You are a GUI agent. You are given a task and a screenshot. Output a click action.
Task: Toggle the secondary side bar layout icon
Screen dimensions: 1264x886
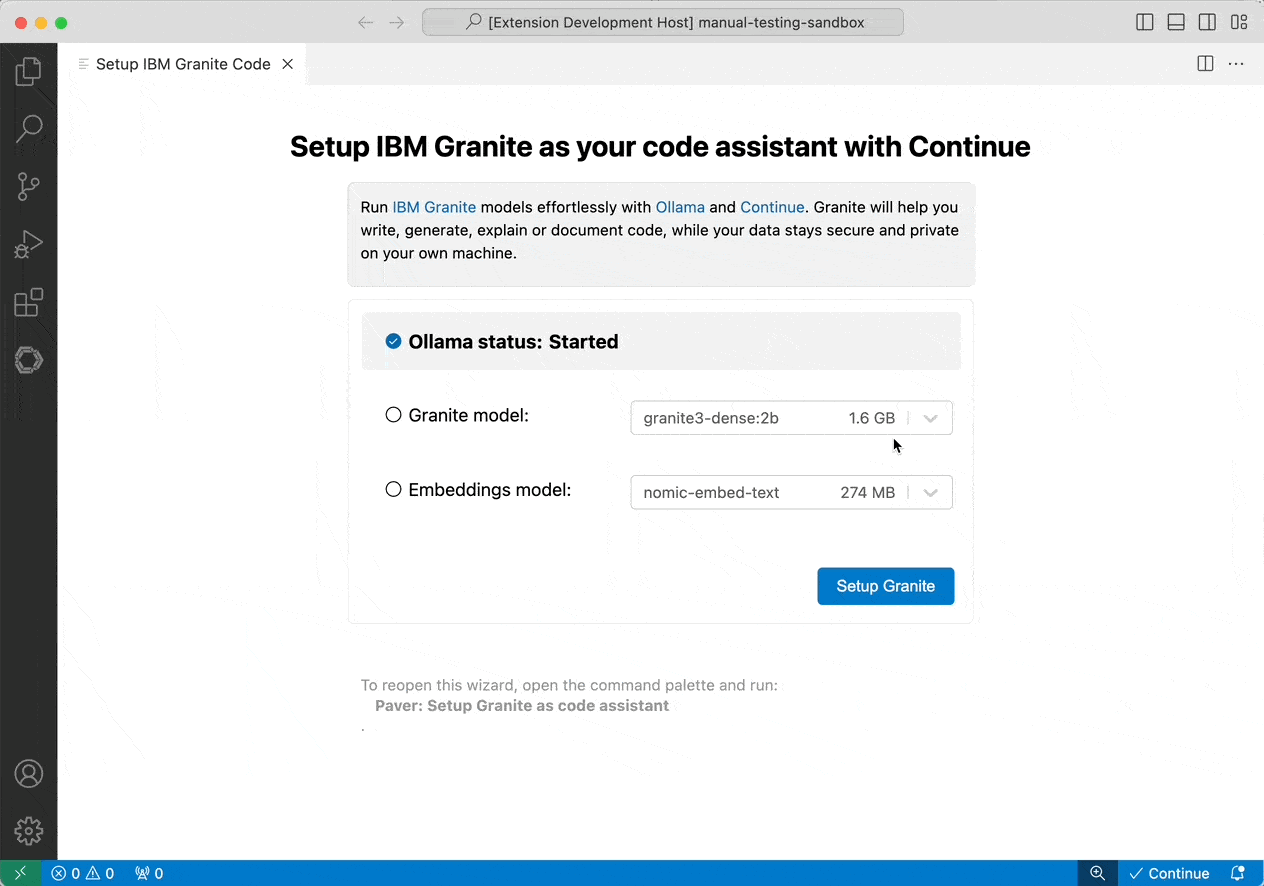point(1207,22)
